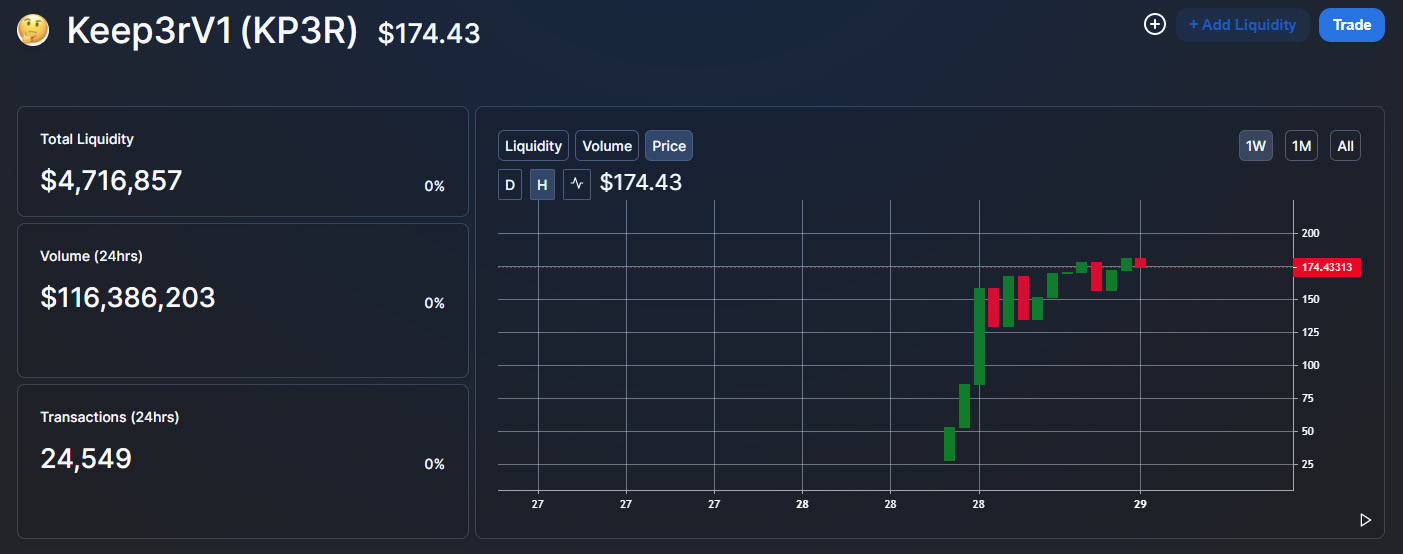Screen dimensions: 1403x554
Task: Click the 29 date axis label
Action: 1140,504
